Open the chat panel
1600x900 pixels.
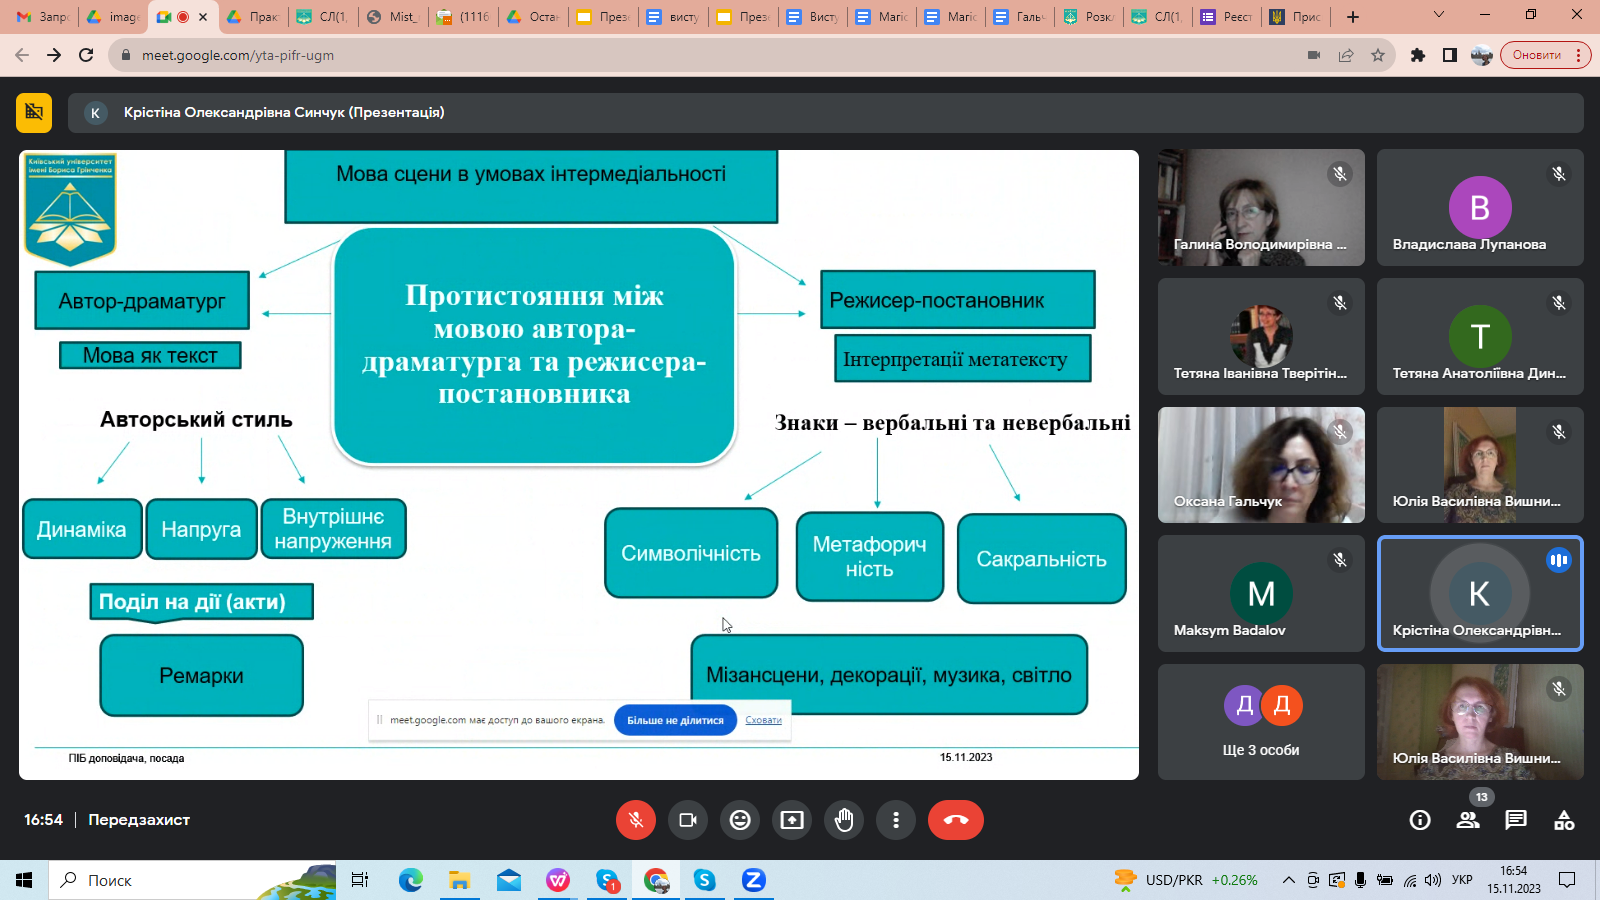click(1516, 820)
